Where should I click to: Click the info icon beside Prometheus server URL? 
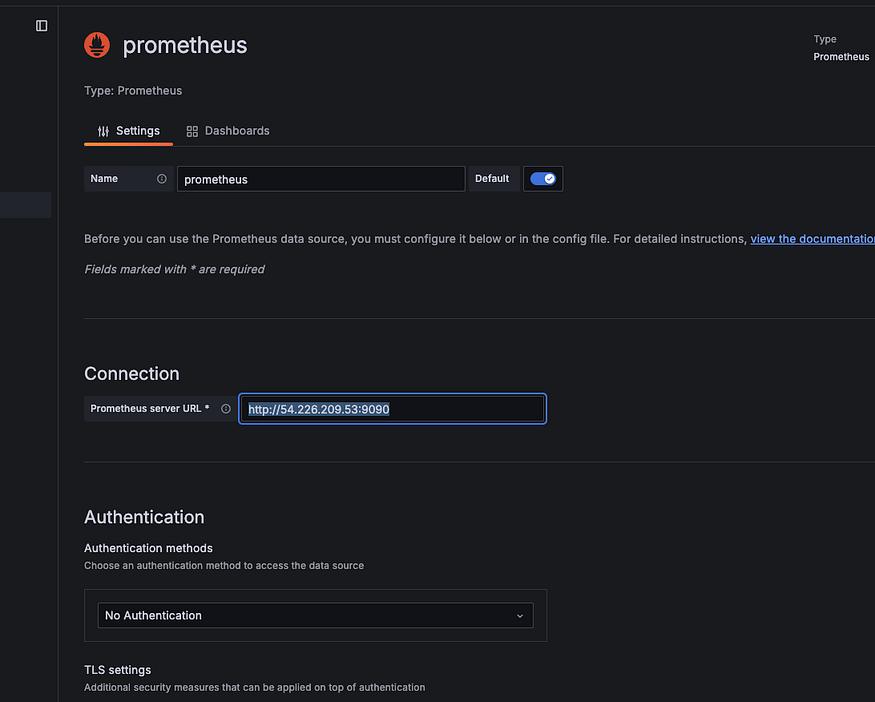(226, 409)
